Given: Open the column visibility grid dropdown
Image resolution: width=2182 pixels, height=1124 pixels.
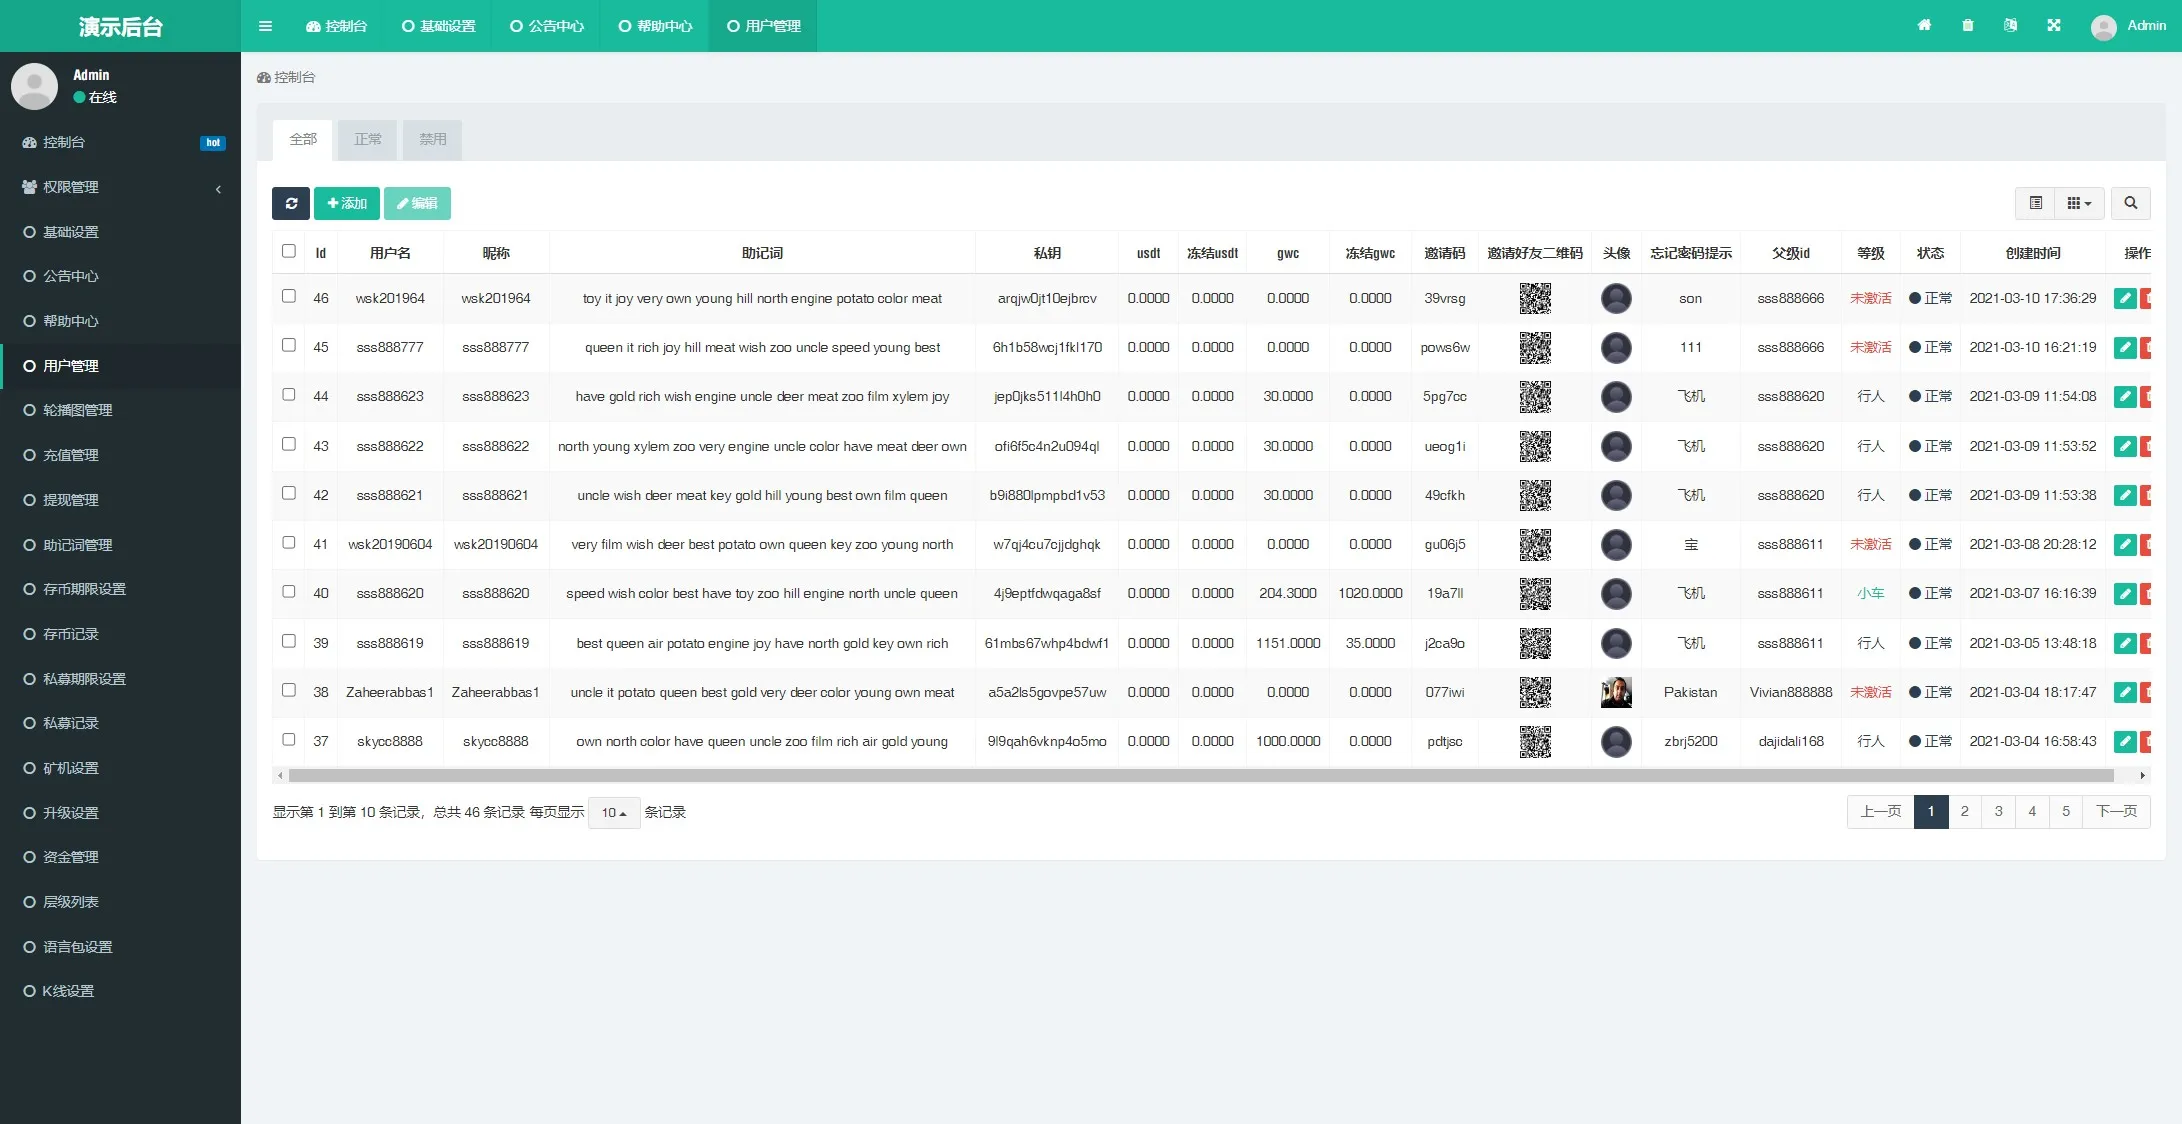Looking at the screenshot, I should click(2079, 203).
